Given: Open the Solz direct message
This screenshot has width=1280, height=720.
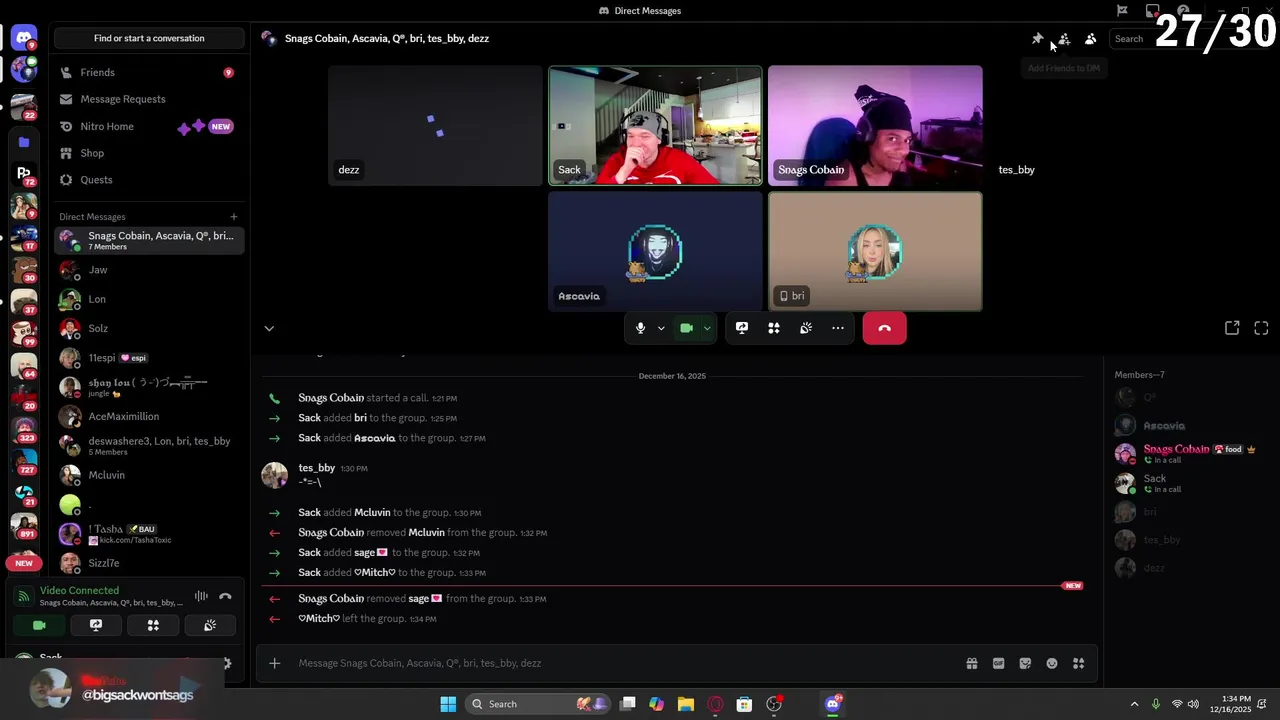Looking at the screenshot, I should (149, 328).
